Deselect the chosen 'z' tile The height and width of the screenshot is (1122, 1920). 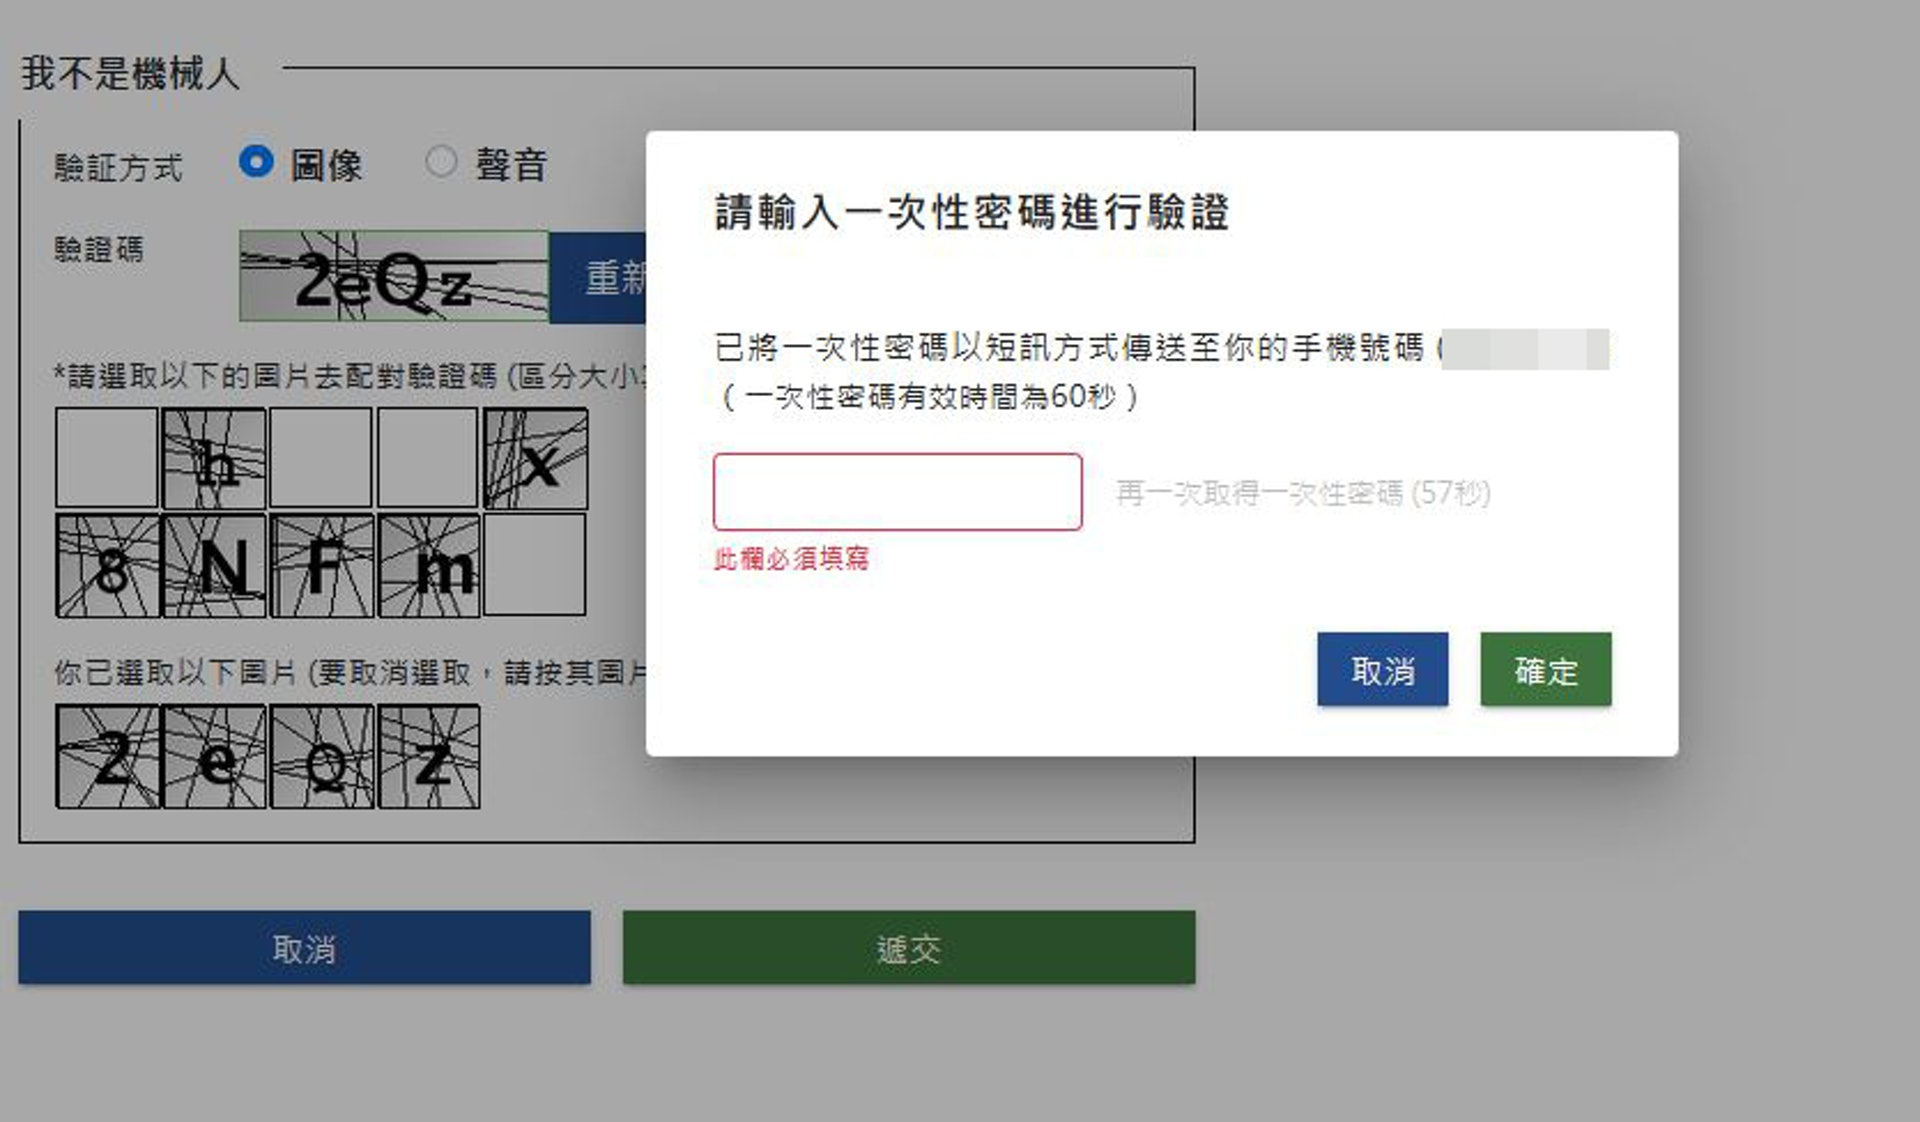coord(428,756)
